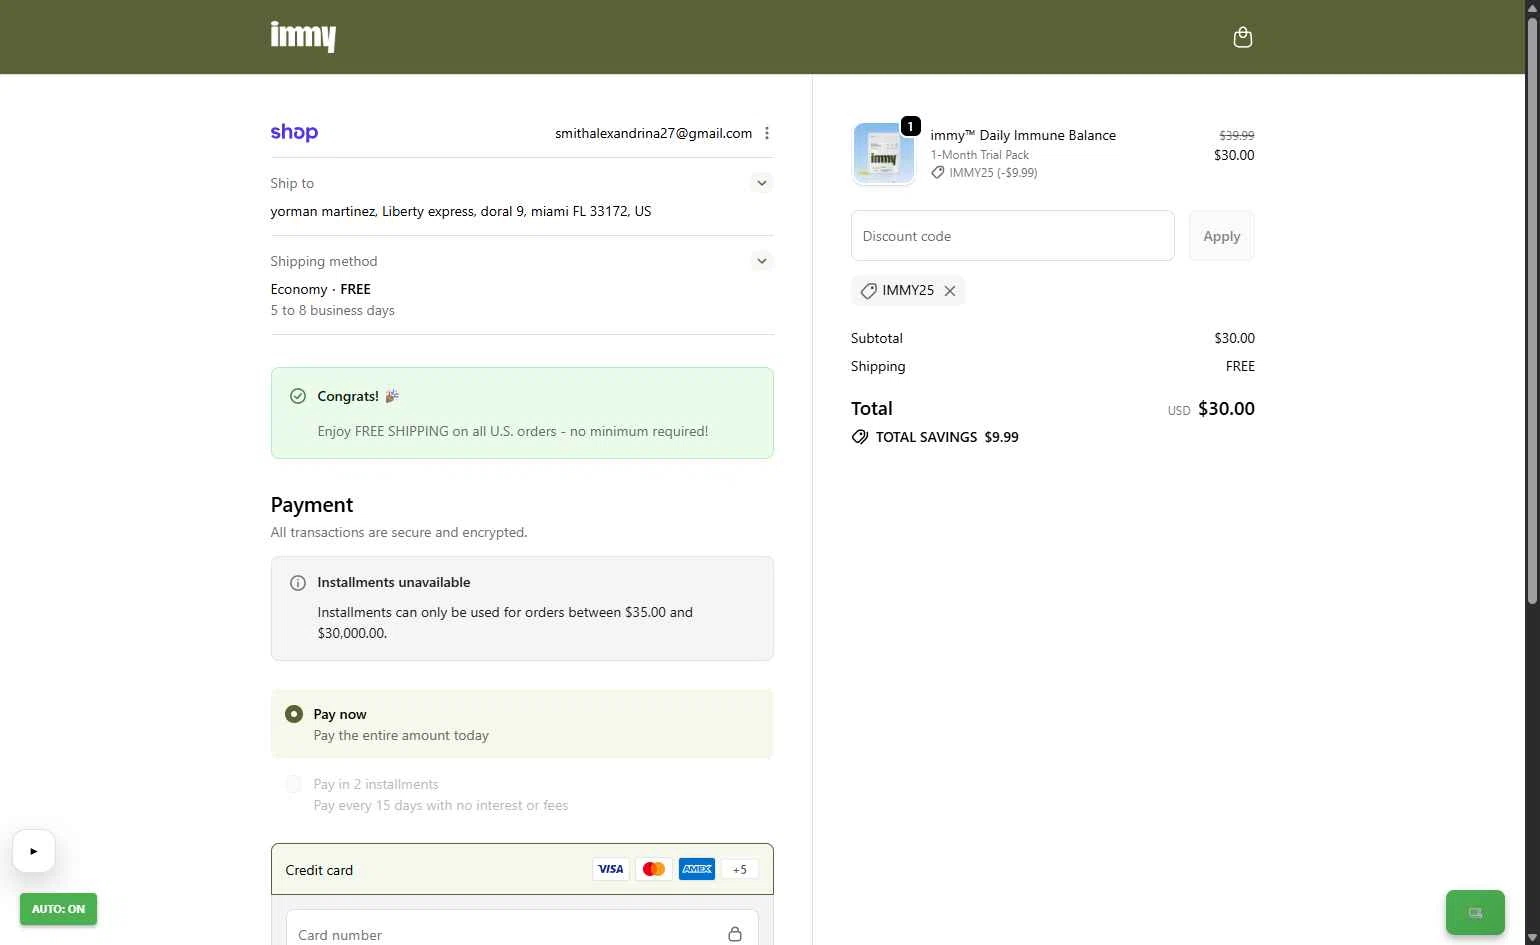Click the page vertical scrollbar thumb

pos(1532,311)
